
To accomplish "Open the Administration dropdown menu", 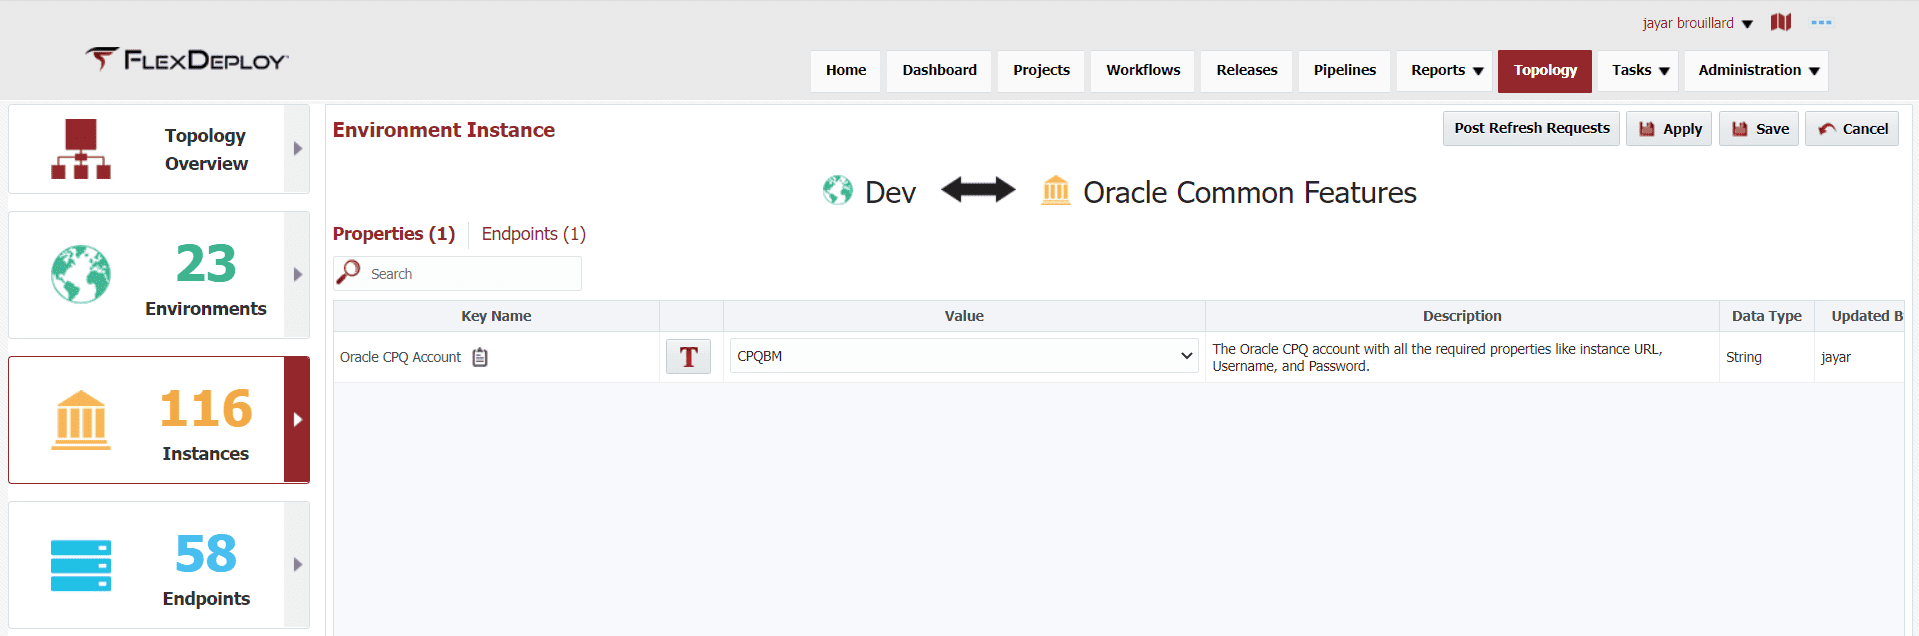I will (1756, 70).
